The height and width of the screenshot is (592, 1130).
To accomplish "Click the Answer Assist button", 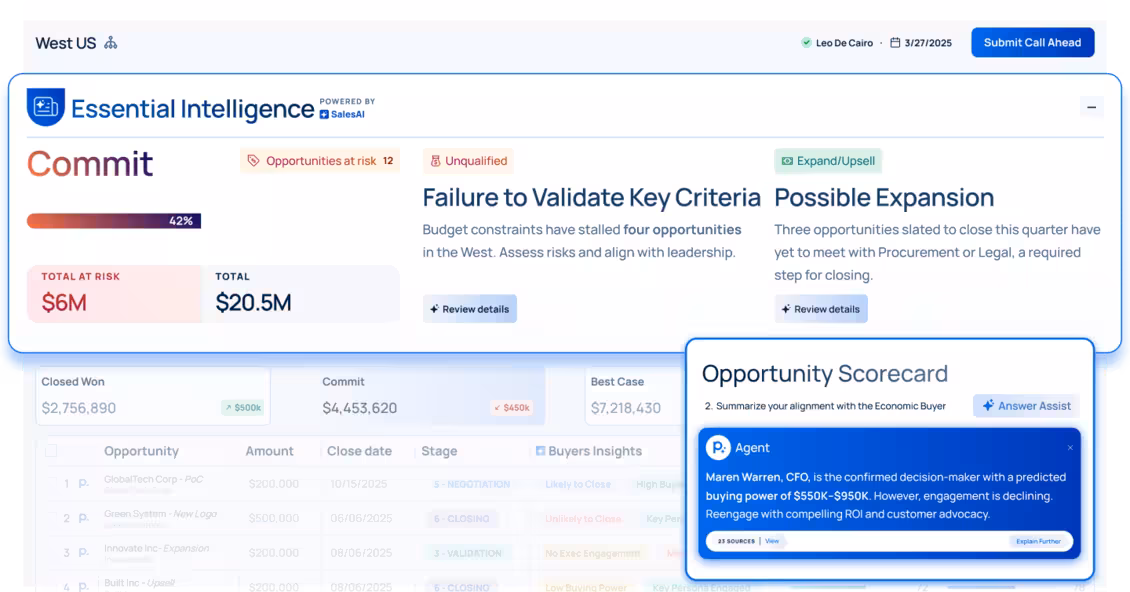I will point(1026,406).
